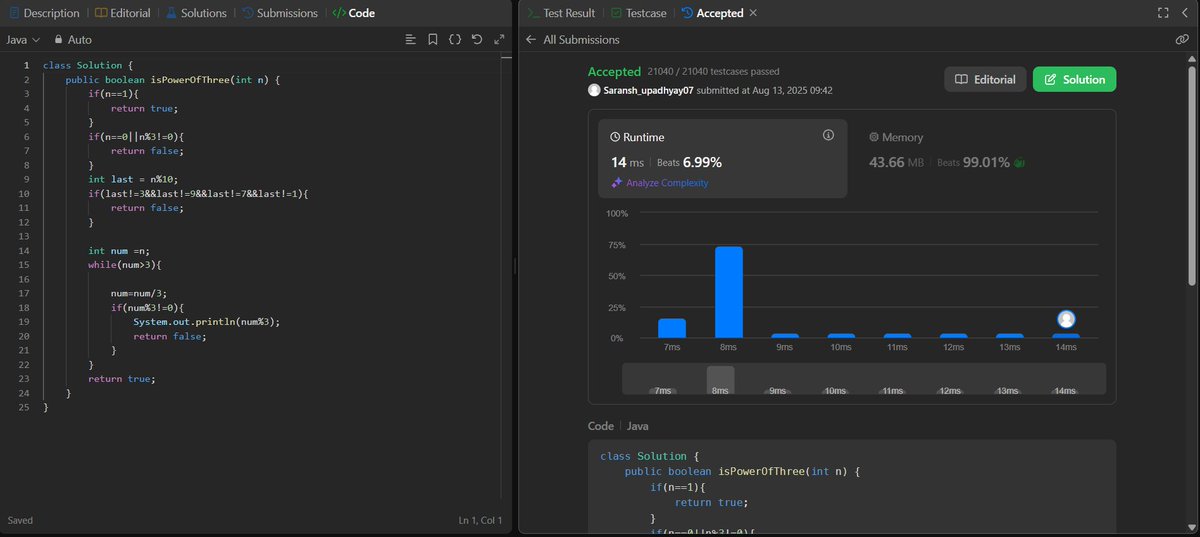This screenshot has height=537, width=1200.
Task: Click the bookmark icon in editor toolbar
Action: pyautogui.click(x=432, y=39)
